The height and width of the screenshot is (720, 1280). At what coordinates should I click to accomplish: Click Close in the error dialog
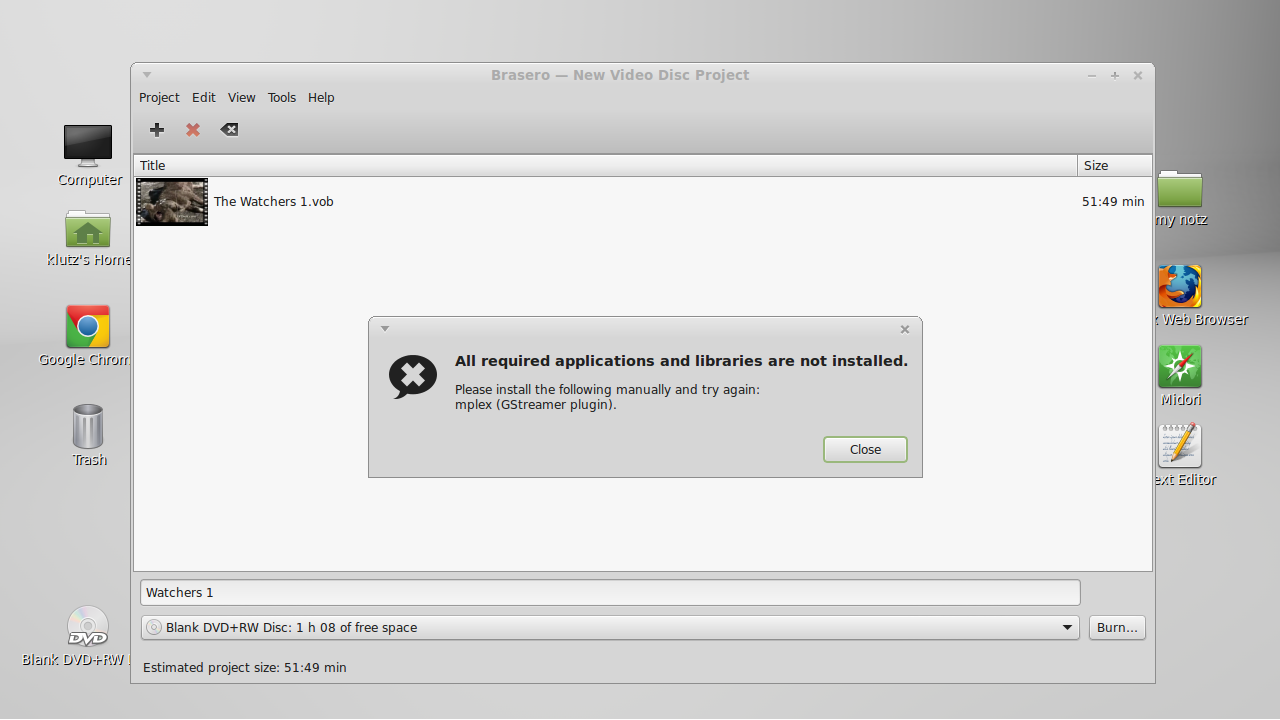(x=865, y=449)
